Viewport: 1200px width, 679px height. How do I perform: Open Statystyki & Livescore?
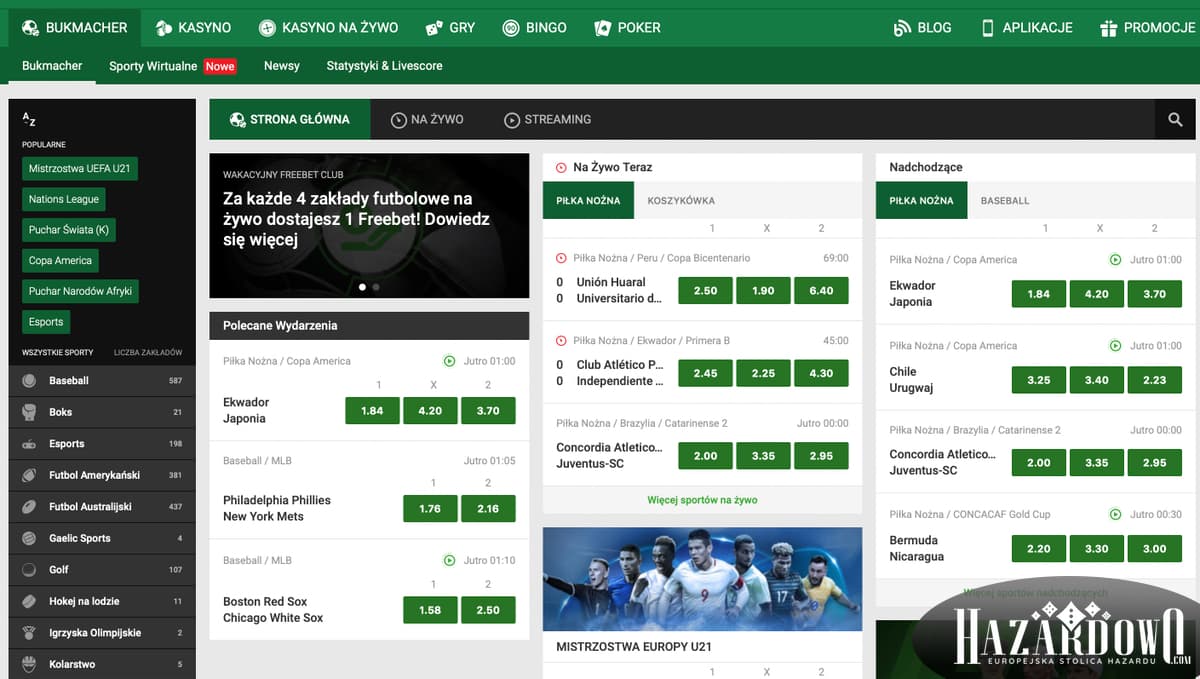tap(384, 66)
